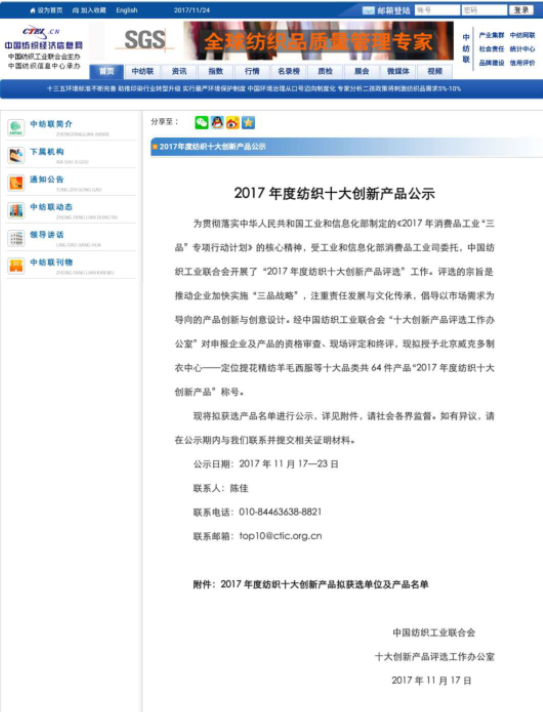Click the 中国纺织工业联合会 signature line
The image size is (543, 712).
click(434, 633)
